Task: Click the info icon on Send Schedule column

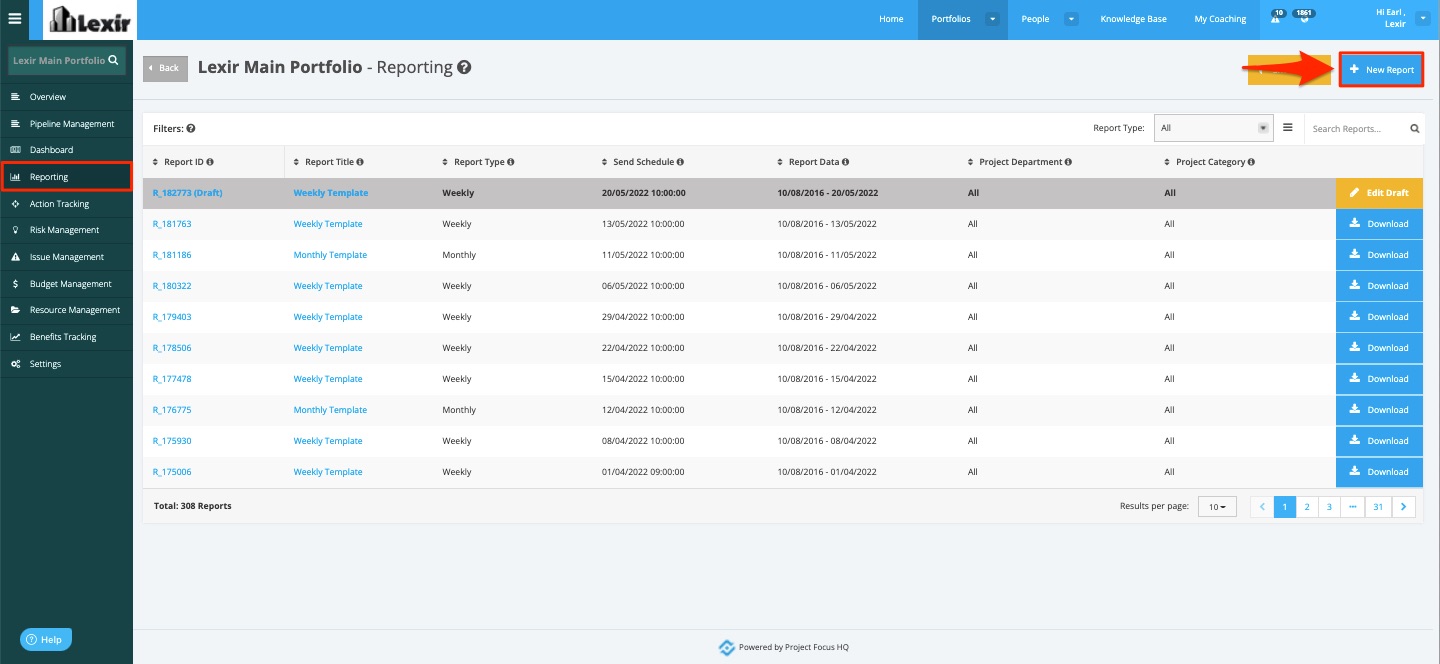Action: 680,162
